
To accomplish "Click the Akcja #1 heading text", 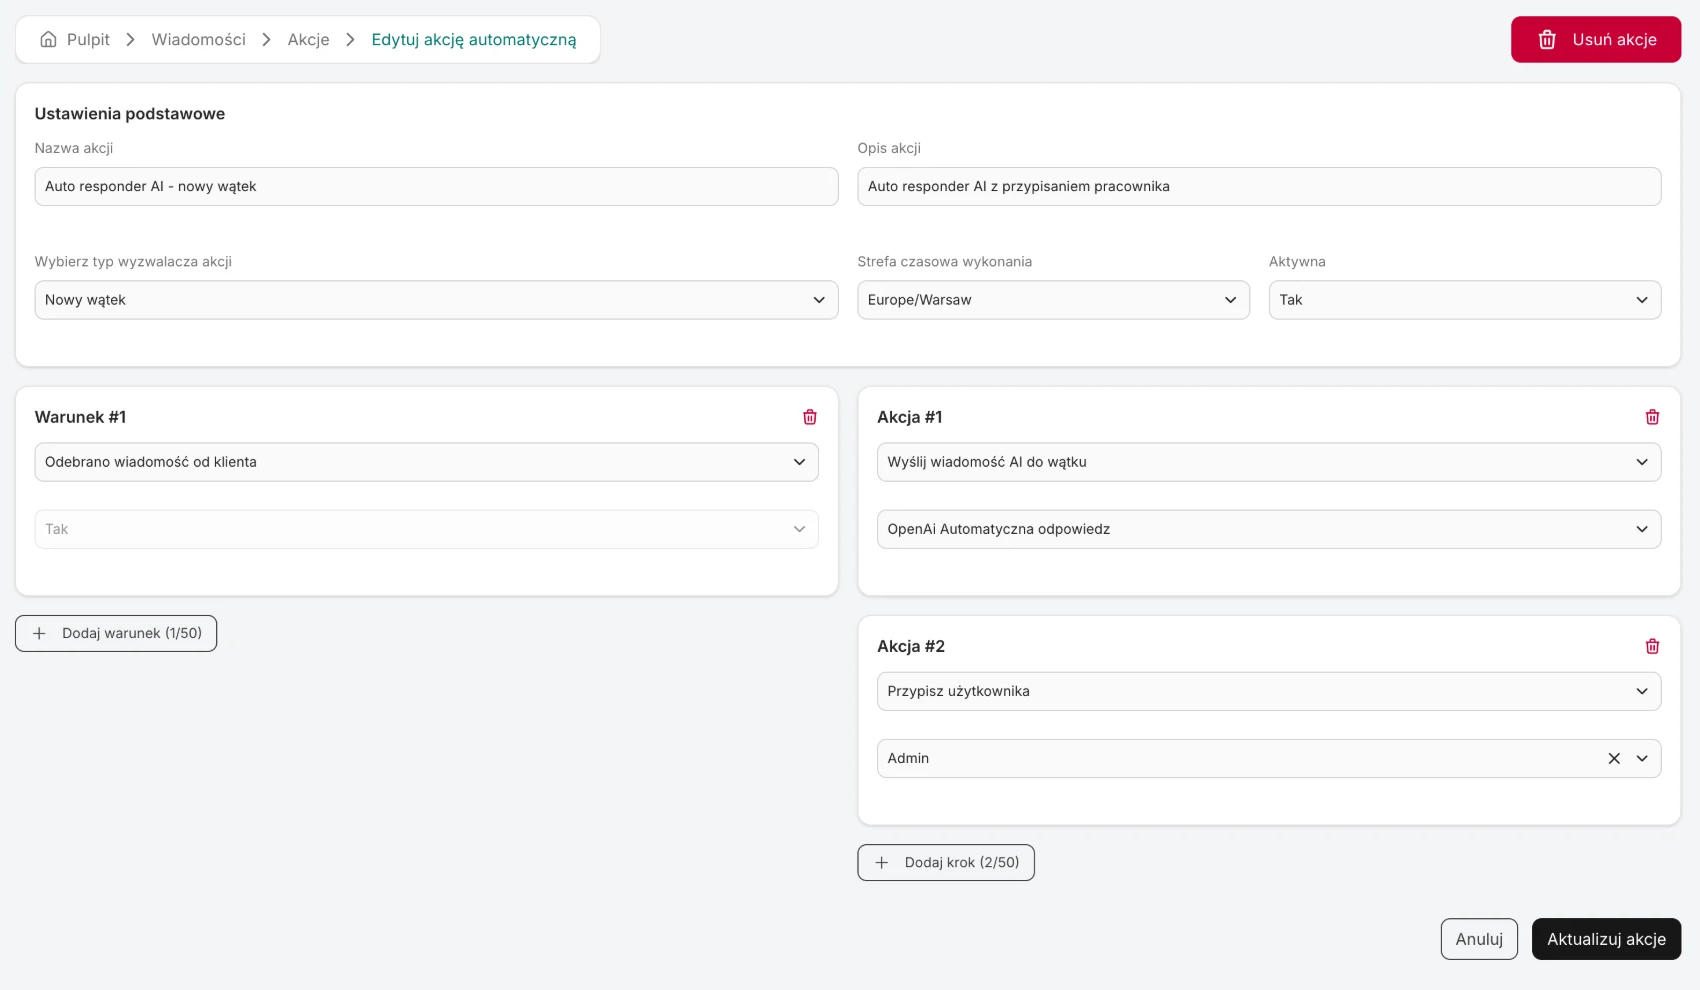I will coord(910,417).
